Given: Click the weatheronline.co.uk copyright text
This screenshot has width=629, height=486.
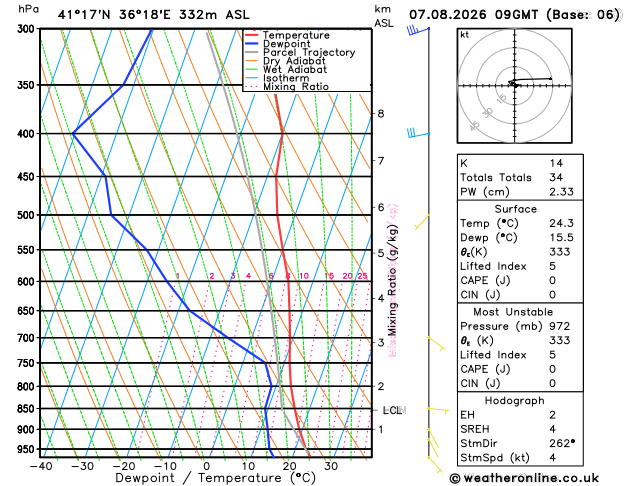Looking at the screenshot, I should [x=524, y=478].
